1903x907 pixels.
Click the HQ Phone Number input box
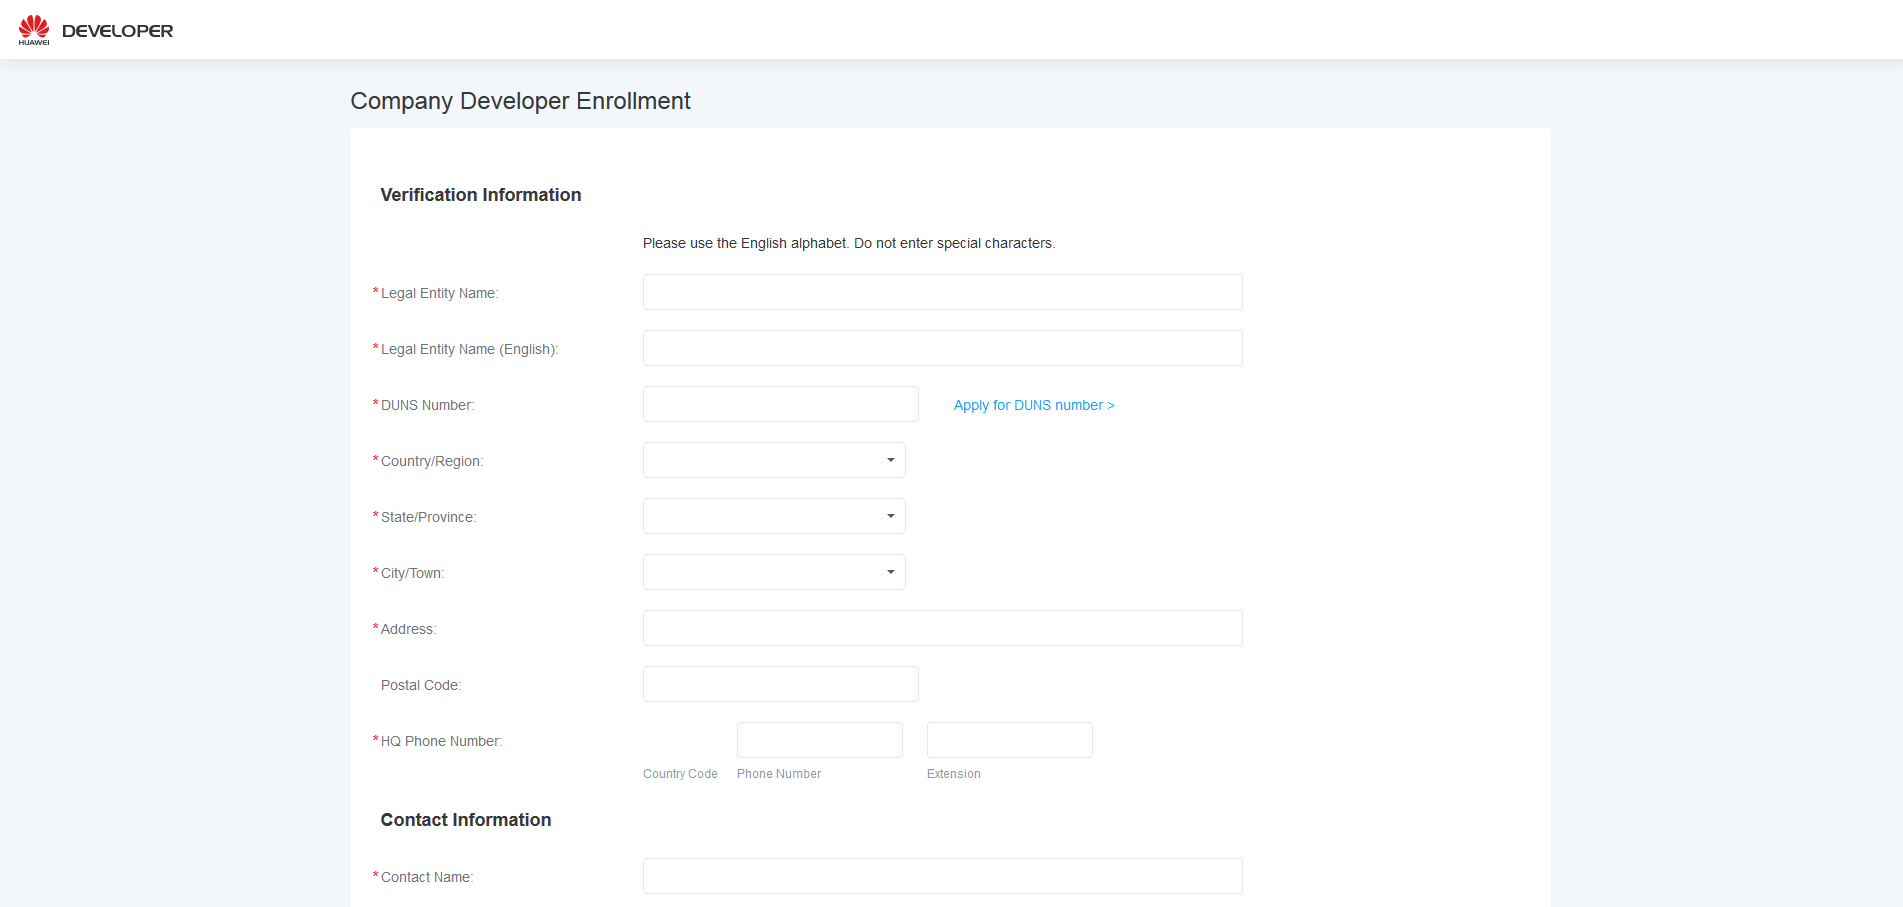click(x=819, y=740)
